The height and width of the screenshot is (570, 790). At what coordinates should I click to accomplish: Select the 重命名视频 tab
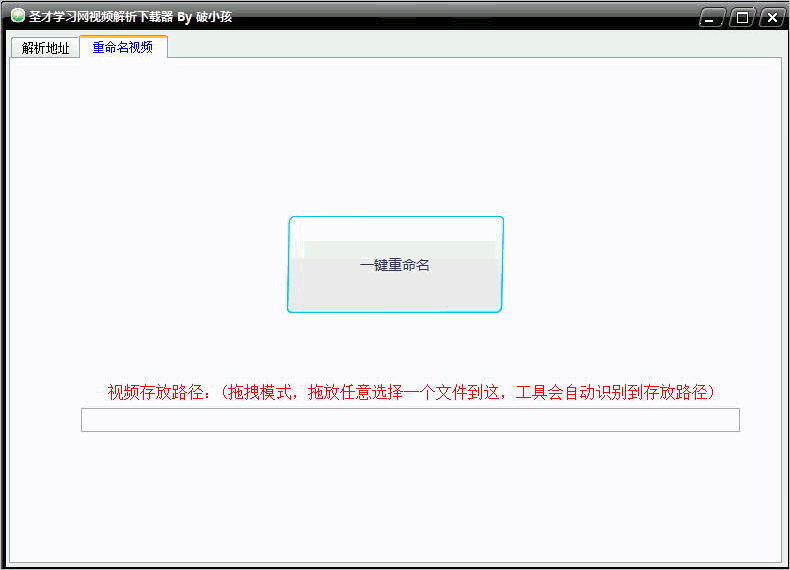(x=123, y=47)
